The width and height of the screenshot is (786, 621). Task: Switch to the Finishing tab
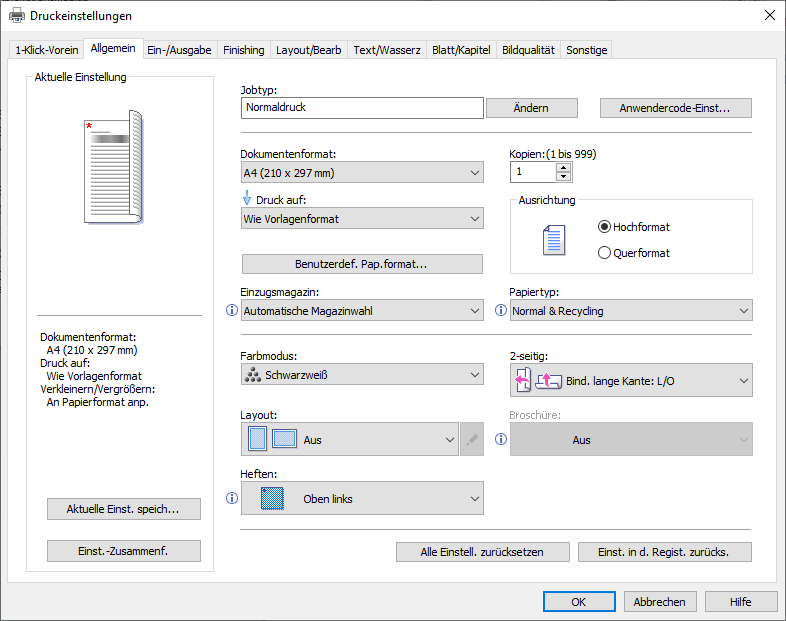(x=244, y=50)
